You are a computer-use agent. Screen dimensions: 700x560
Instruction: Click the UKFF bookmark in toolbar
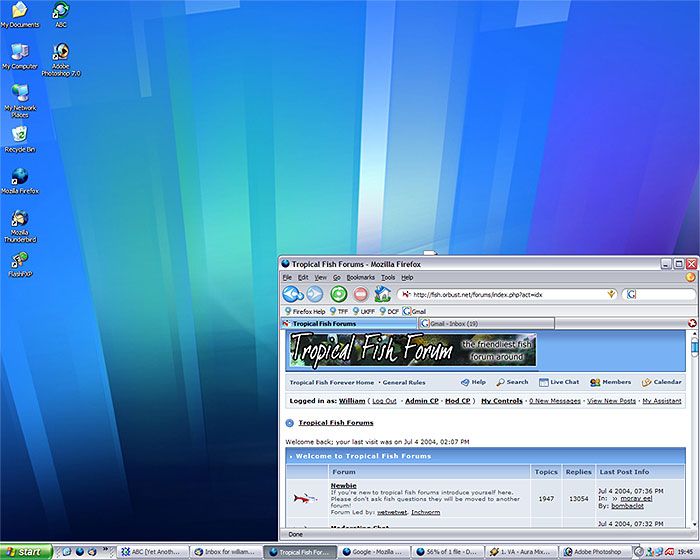click(363, 311)
